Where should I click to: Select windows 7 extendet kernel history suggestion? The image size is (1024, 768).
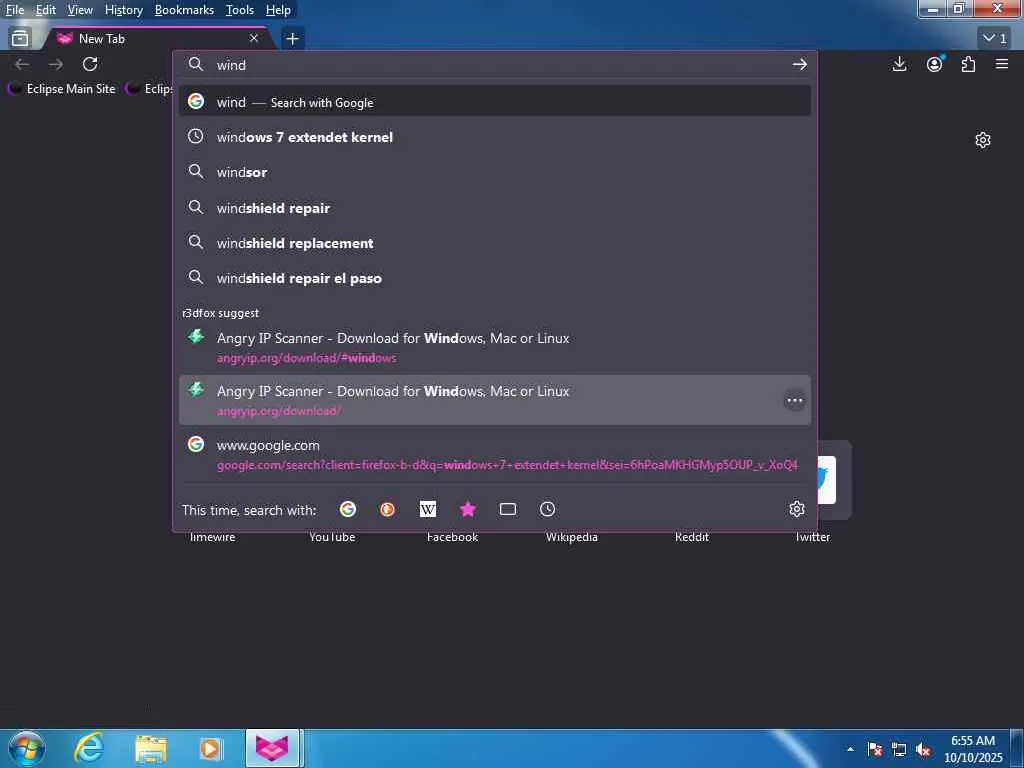[494, 137]
